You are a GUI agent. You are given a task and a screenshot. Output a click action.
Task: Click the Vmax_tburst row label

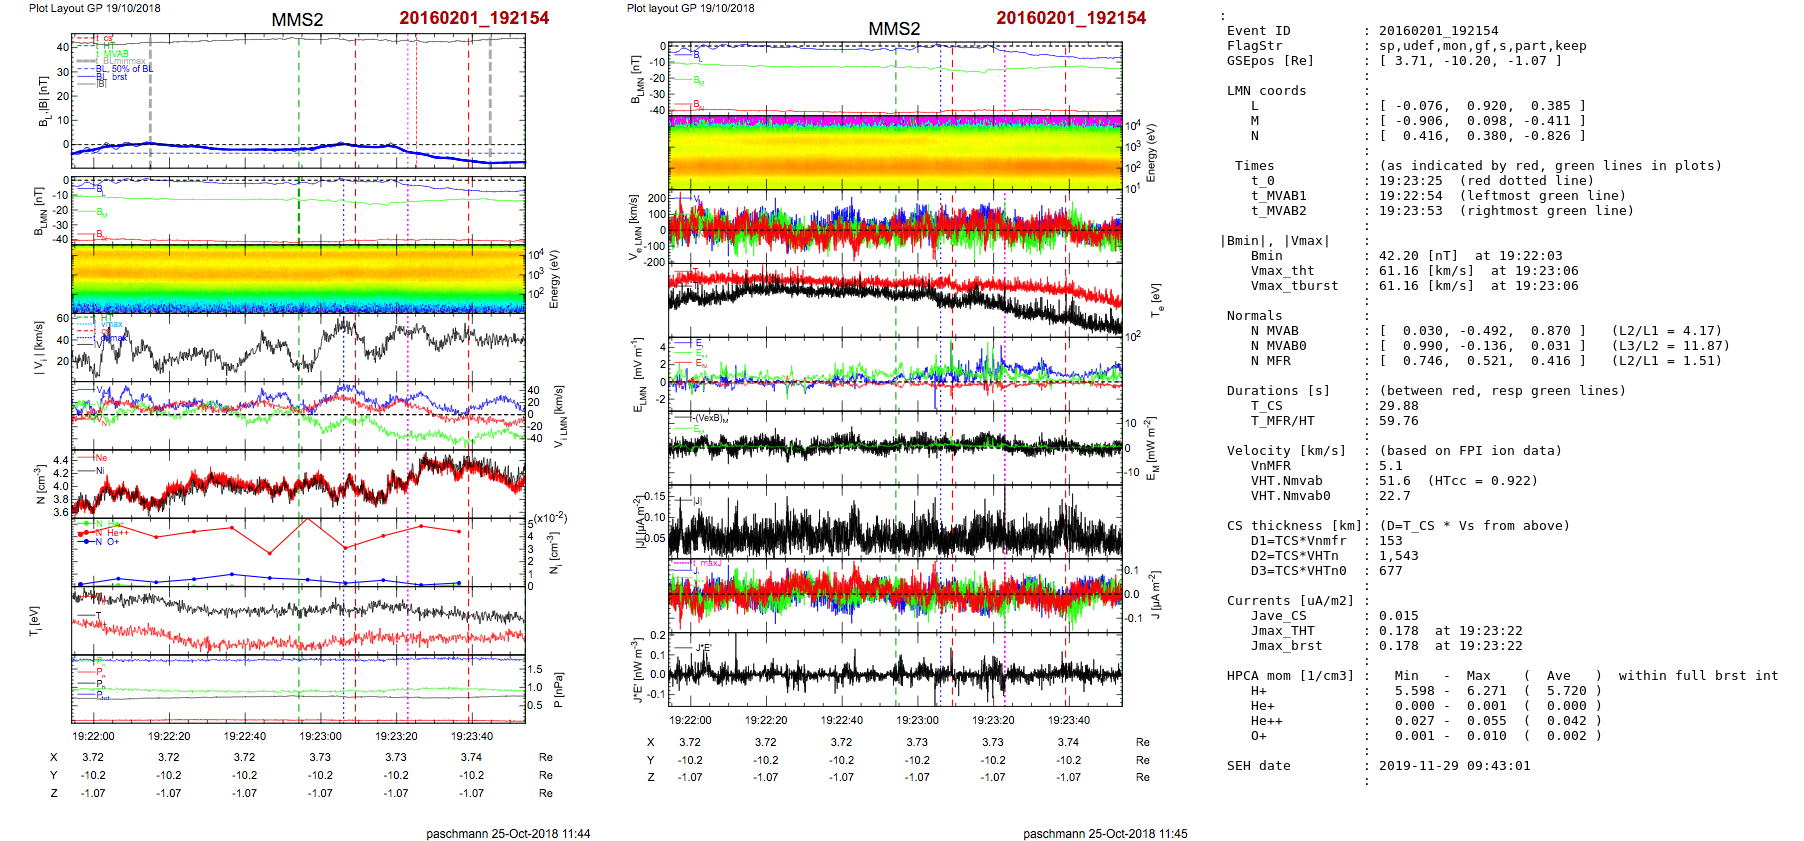tap(1294, 286)
